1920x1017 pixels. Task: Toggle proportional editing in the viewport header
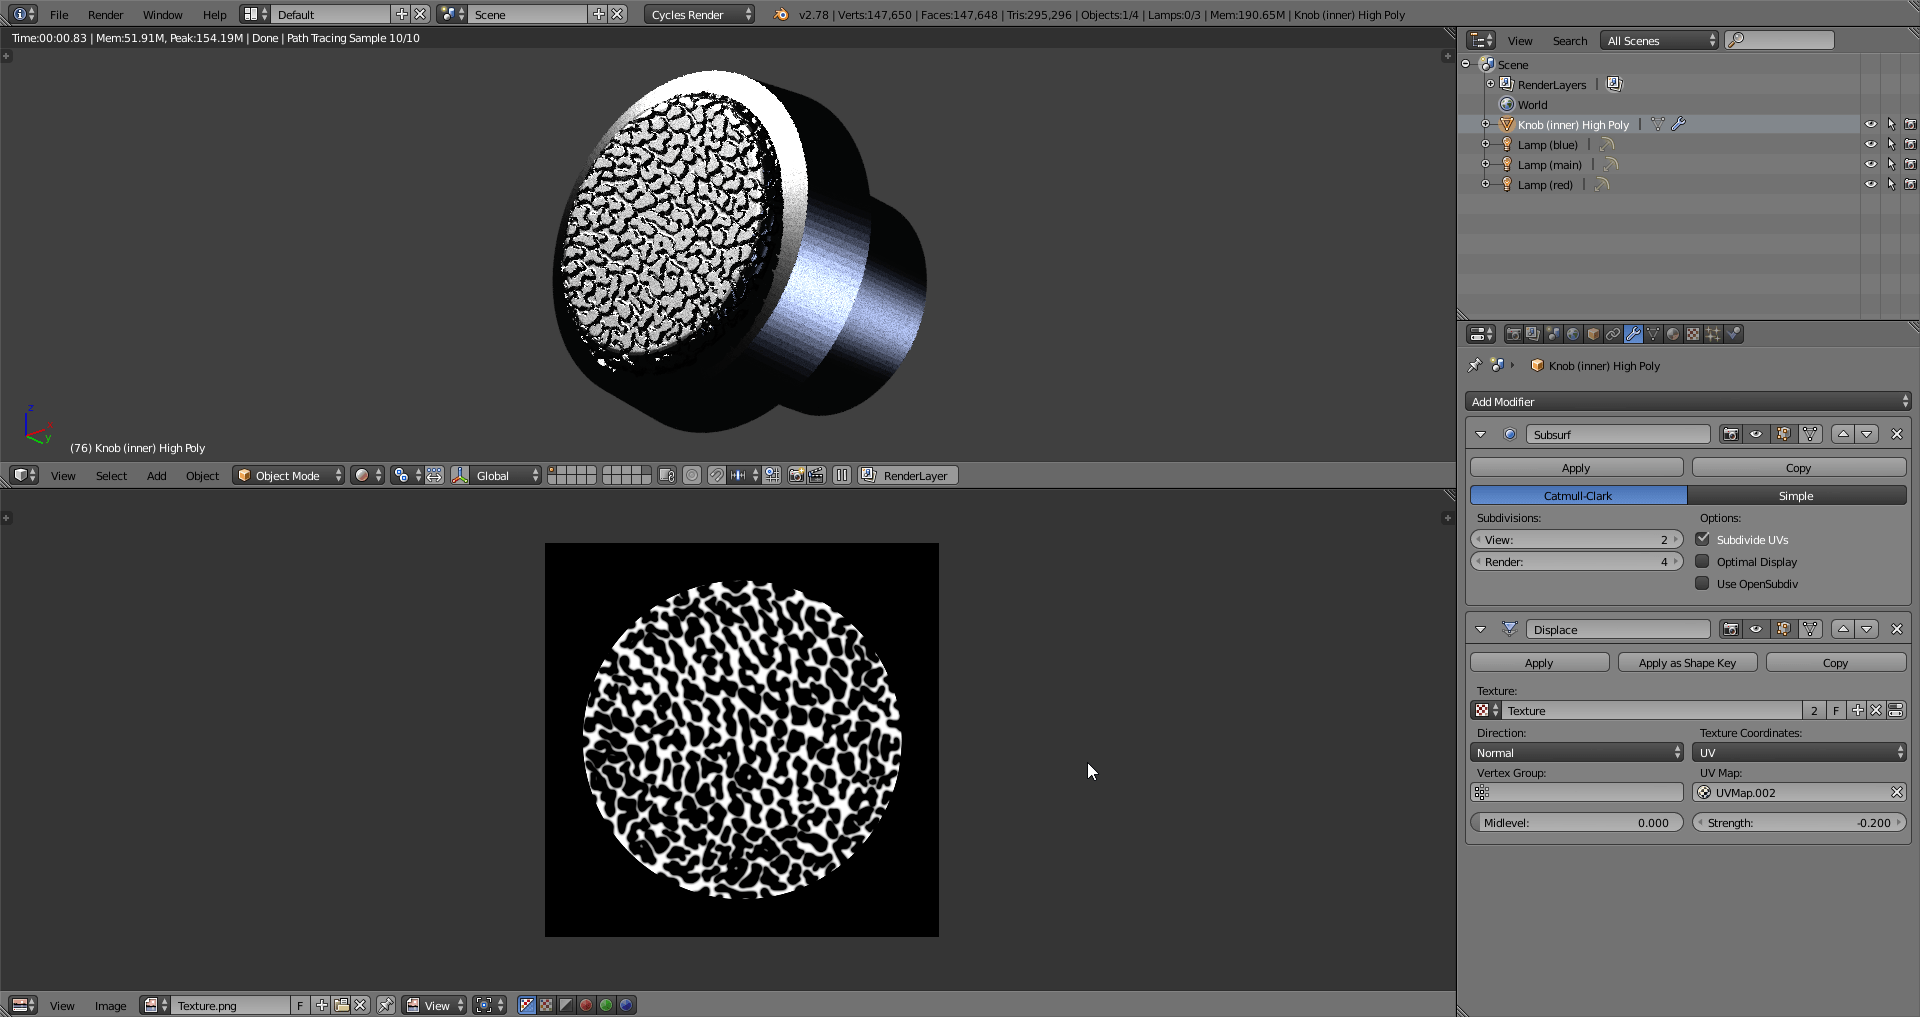[x=690, y=475]
